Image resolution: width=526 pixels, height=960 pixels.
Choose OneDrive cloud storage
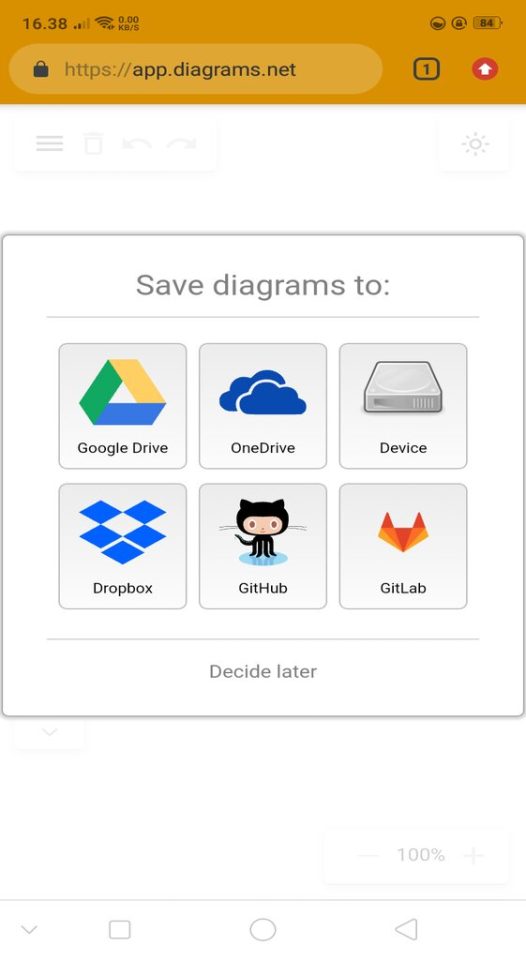[x=263, y=406]
